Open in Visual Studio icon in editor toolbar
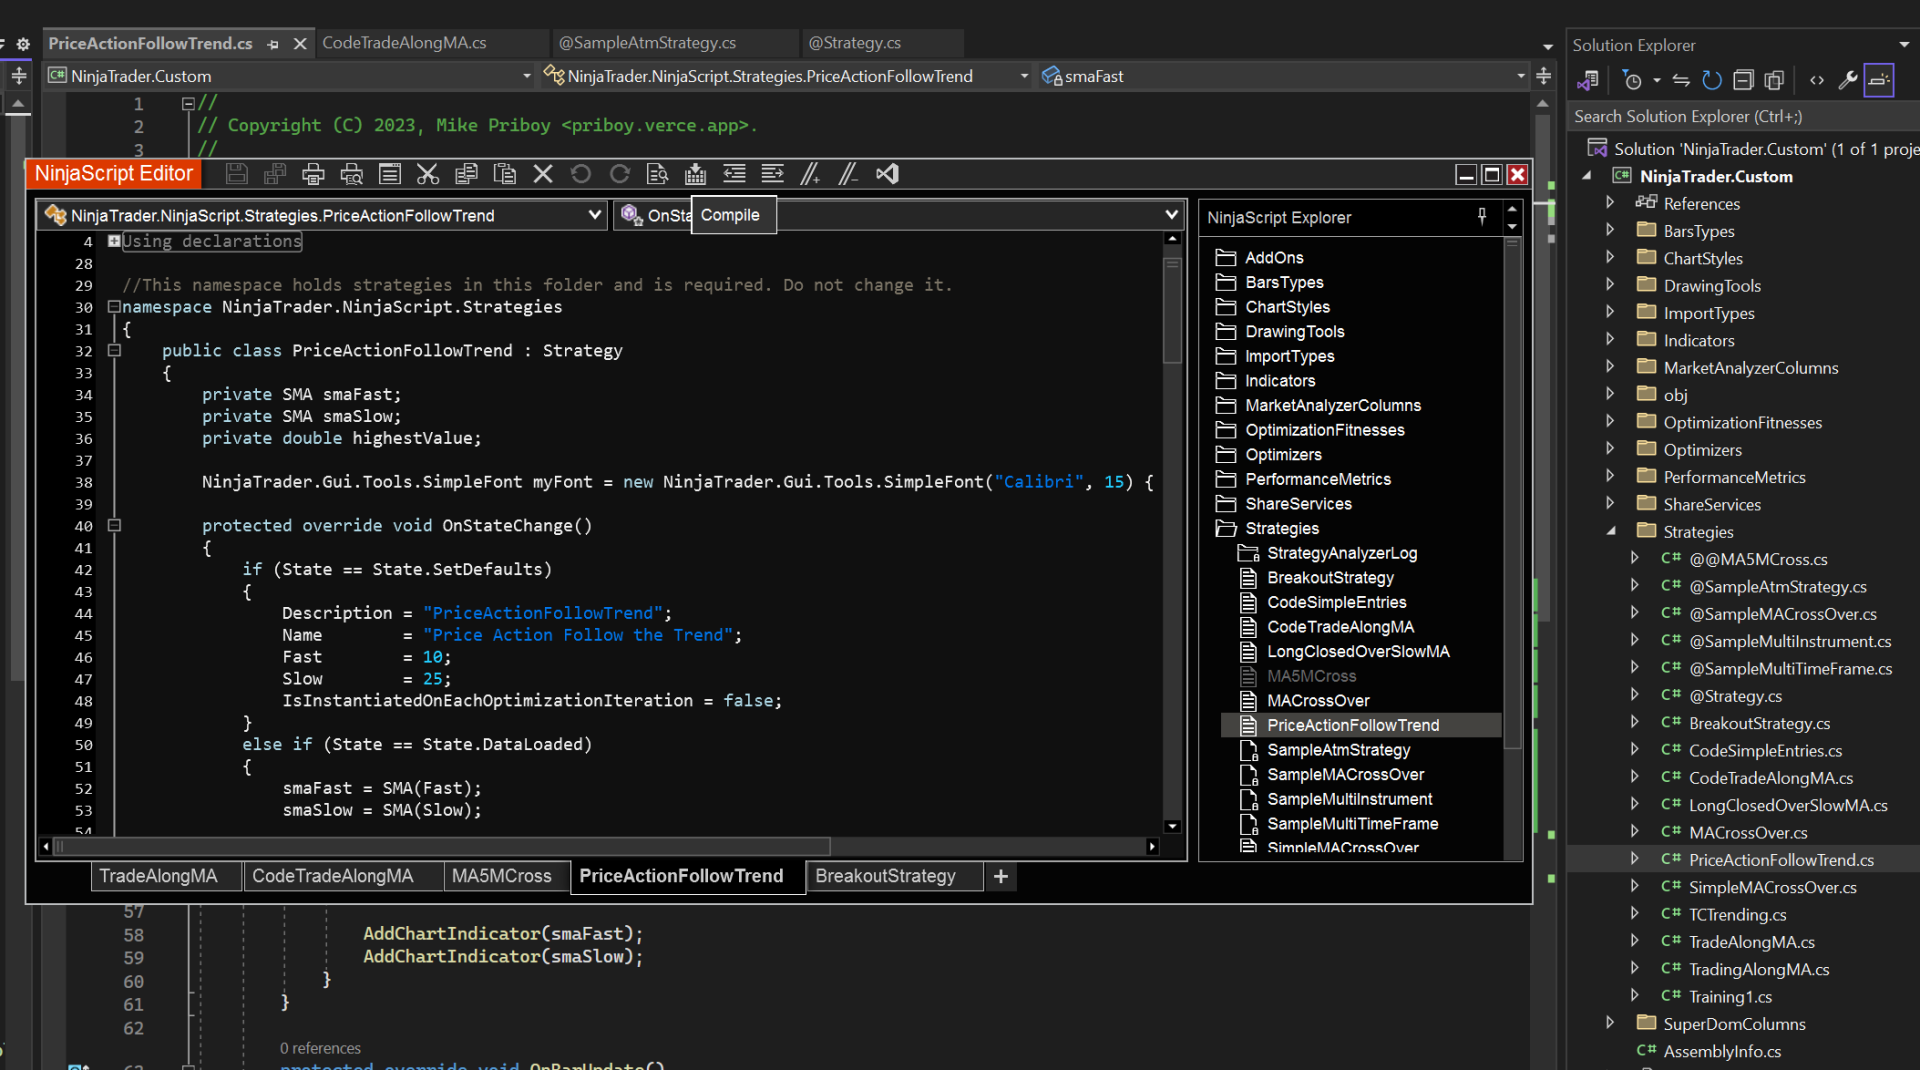Viewport: 1920px width, 1070px height. pyautogui.click(x=887, y=174)
